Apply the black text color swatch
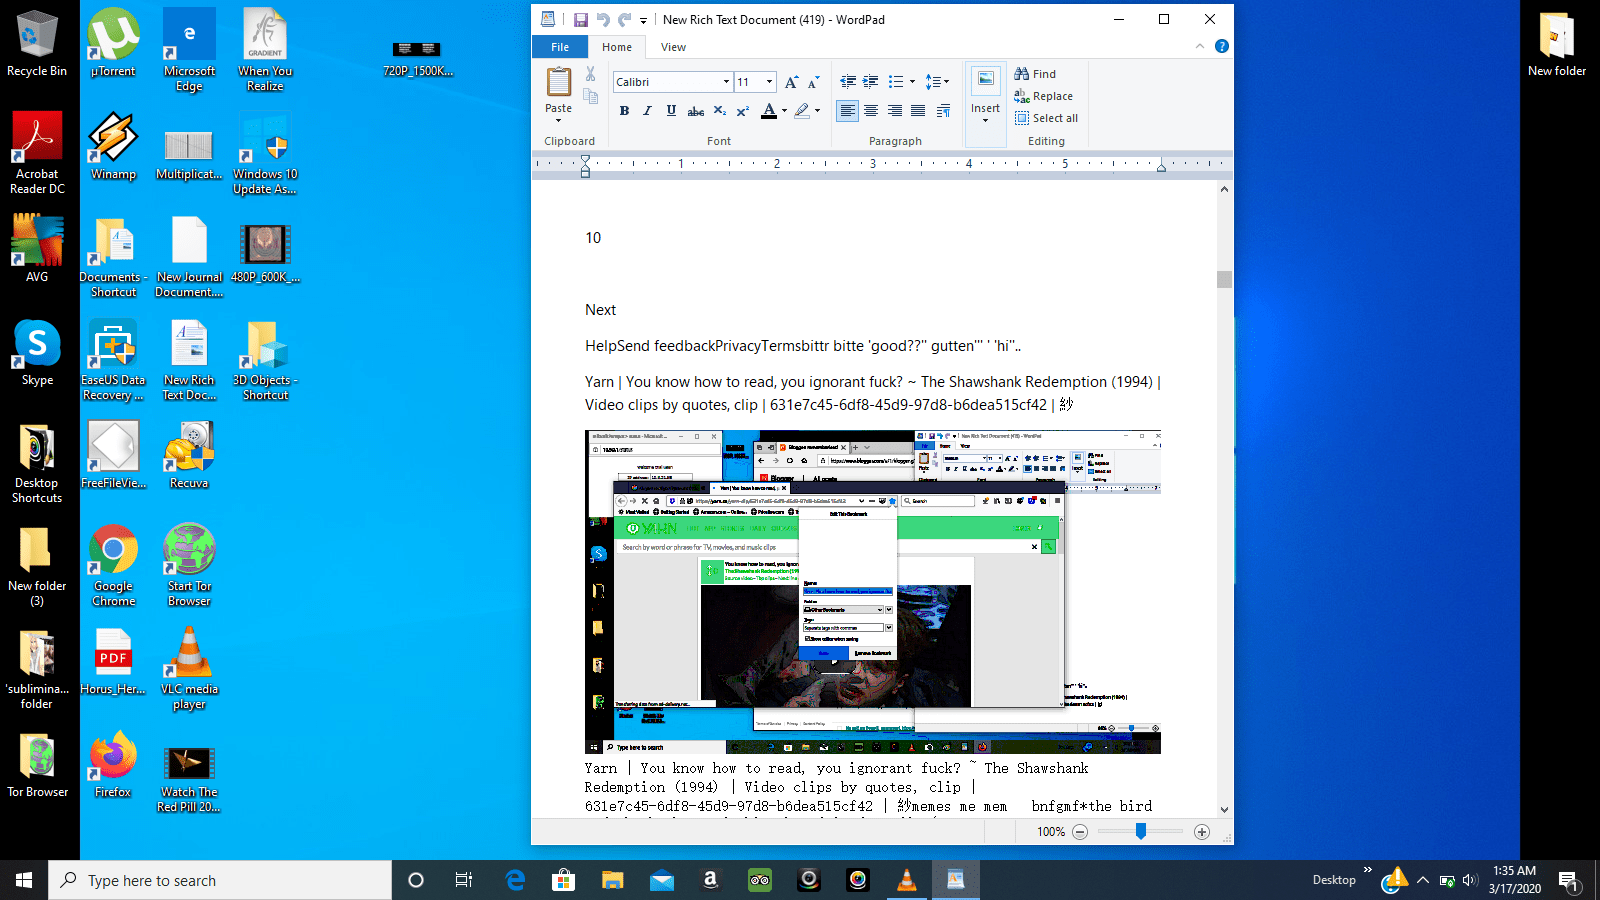 click(768, 111)
